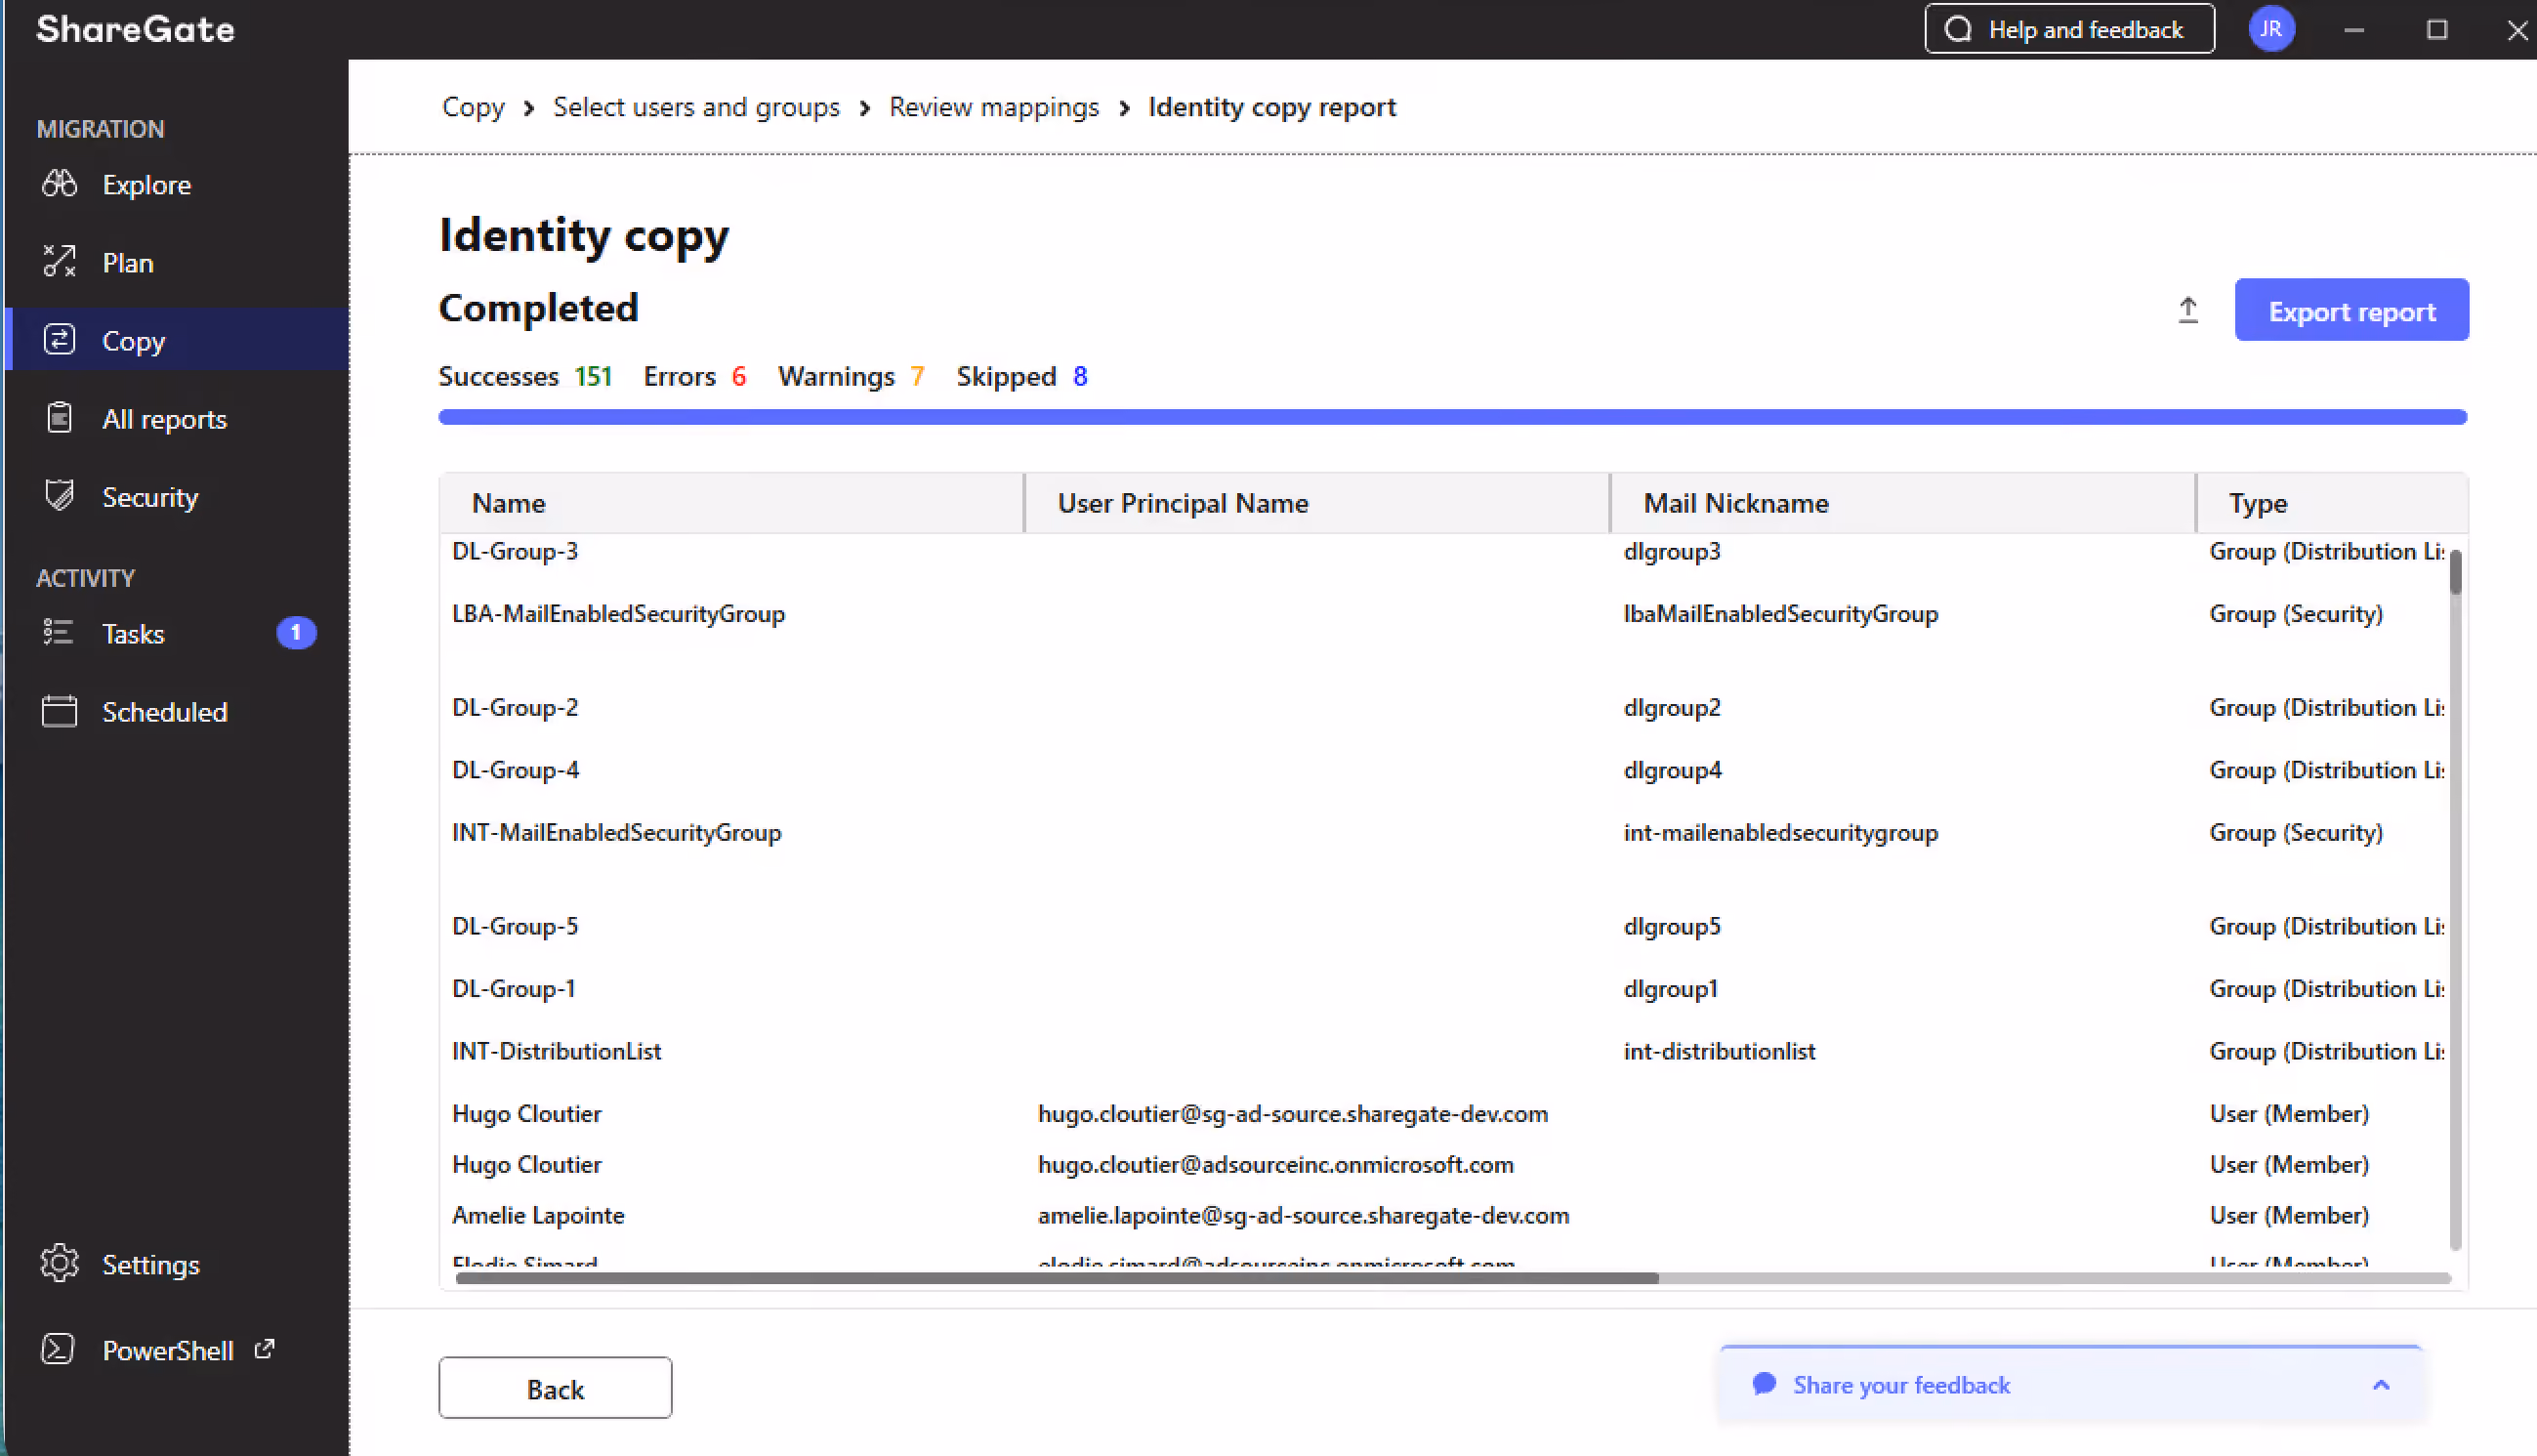Open the Explore menu item
Viewport: 2537px width, 1456px height.
(x=177, y=184)
